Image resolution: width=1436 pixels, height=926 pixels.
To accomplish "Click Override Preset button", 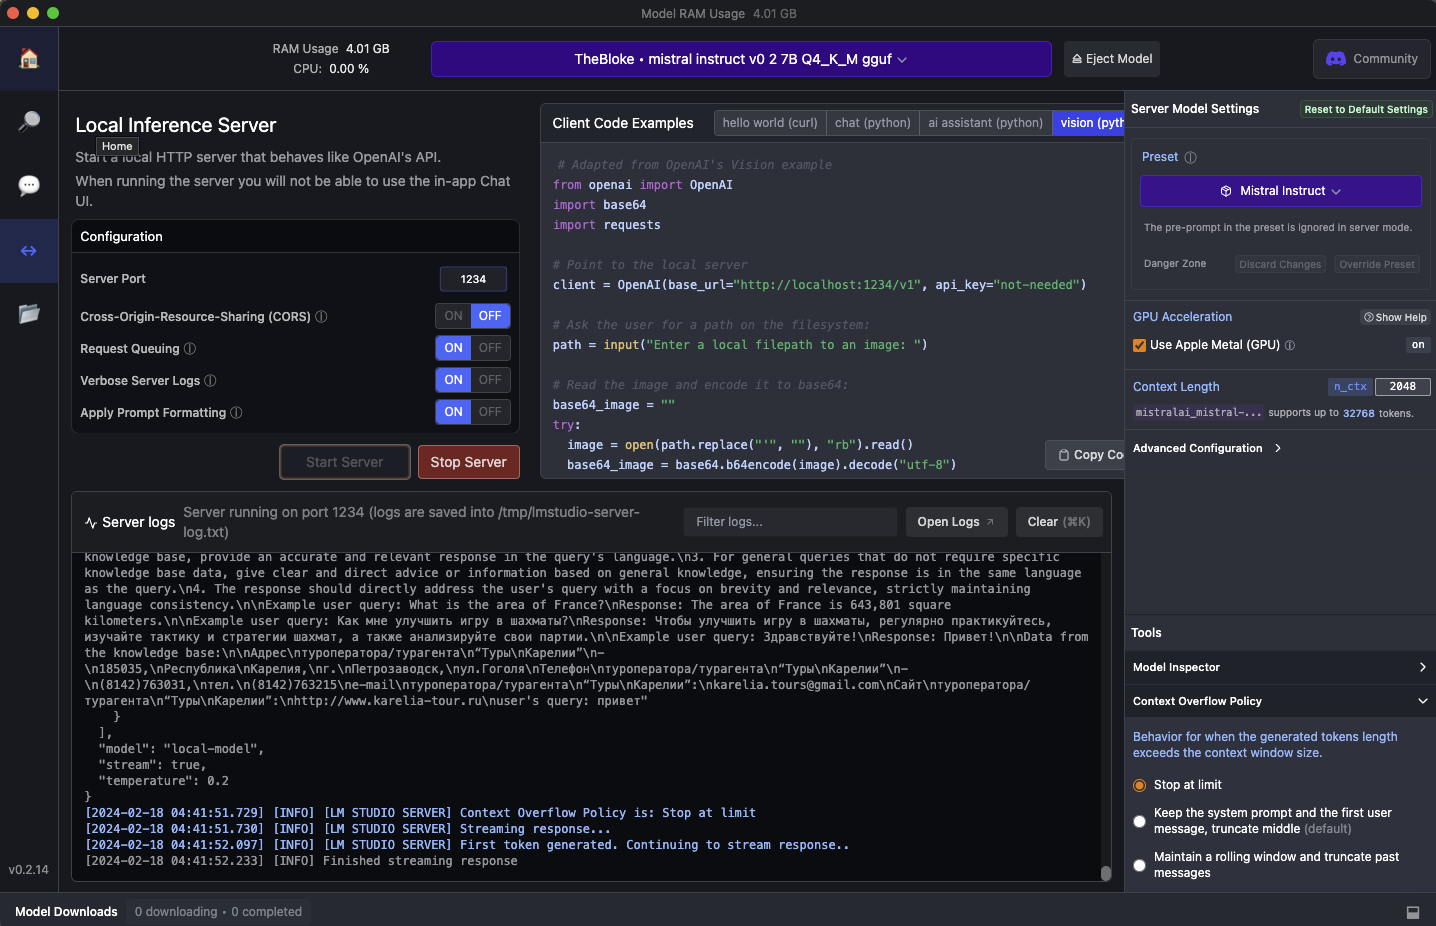I will pyautogui.click(x=1377, y=264).
